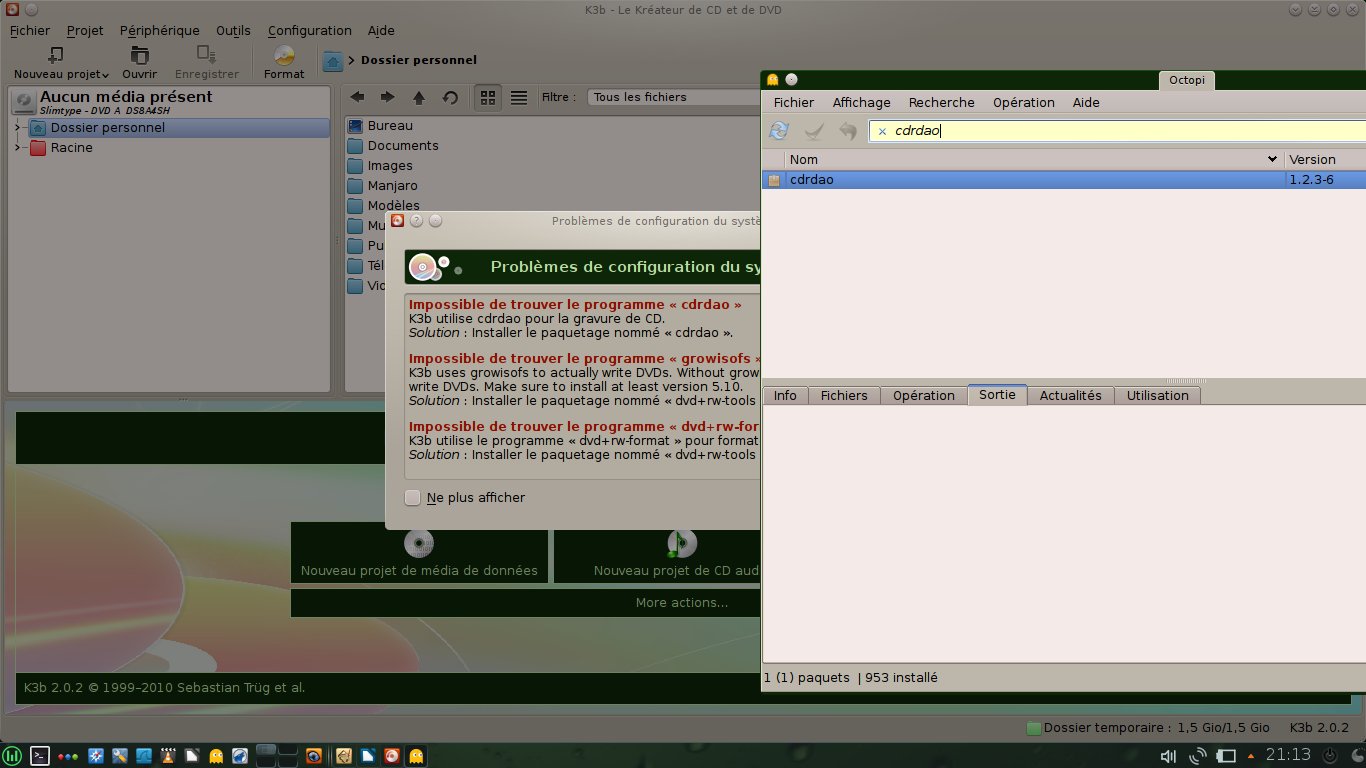
Task: Click the help '?' button on the problems dialog title bar
Action: tap(417, 221)
